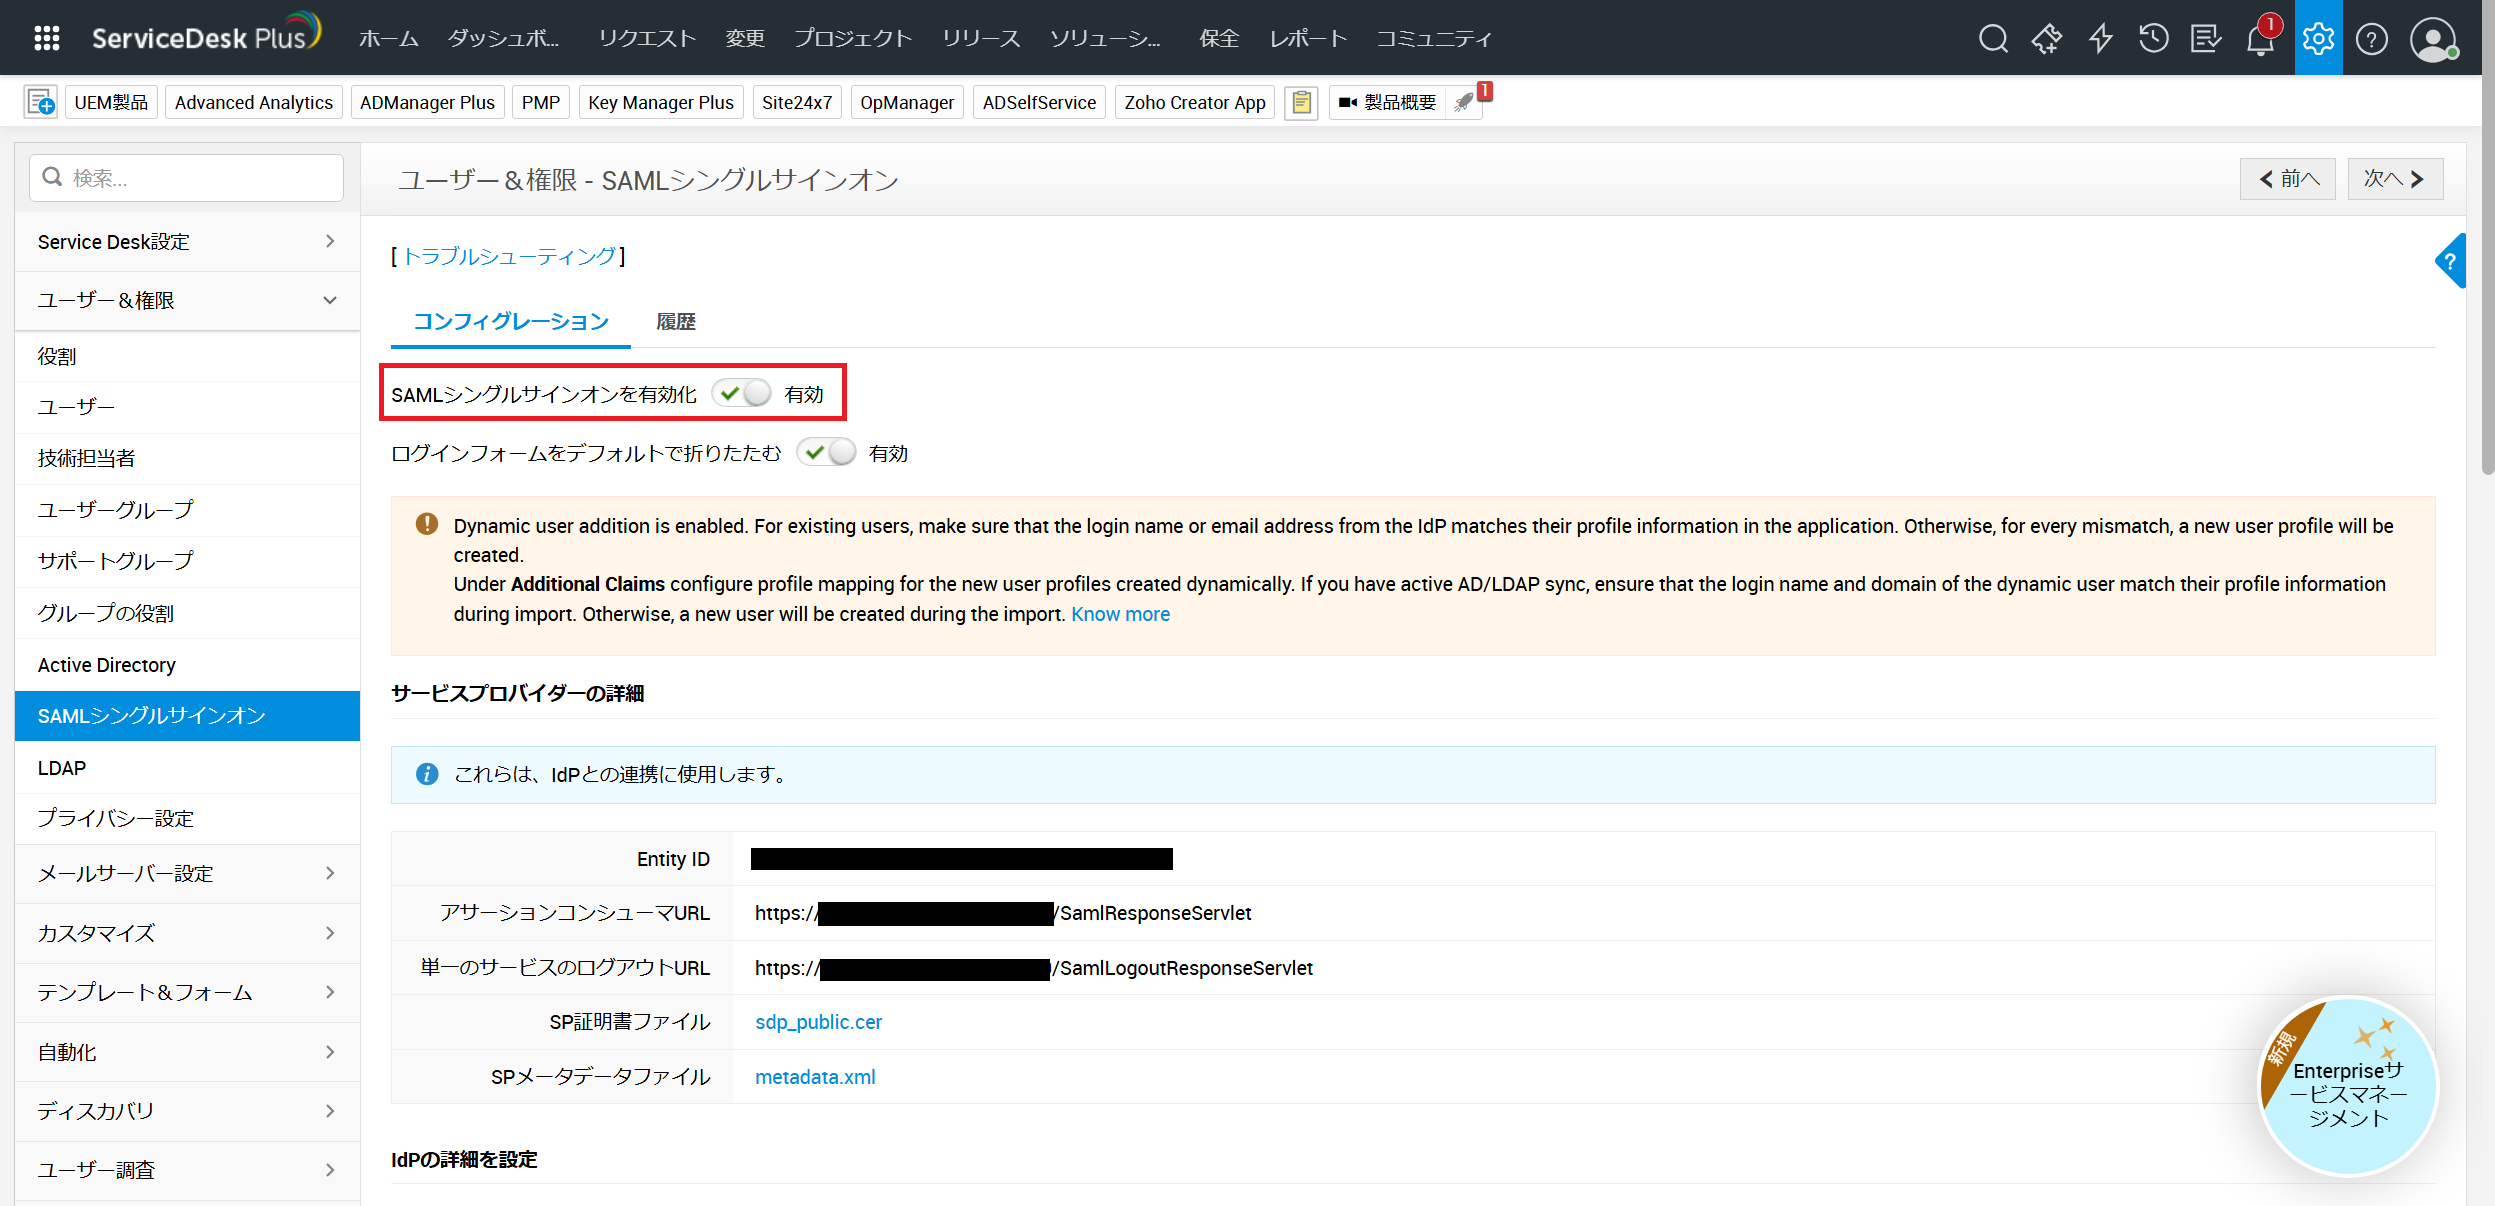2495x1206 pixels.
Task: Click the search magnifier icon in top bar
Action: pyautogui.click(x=1992, y=38)
